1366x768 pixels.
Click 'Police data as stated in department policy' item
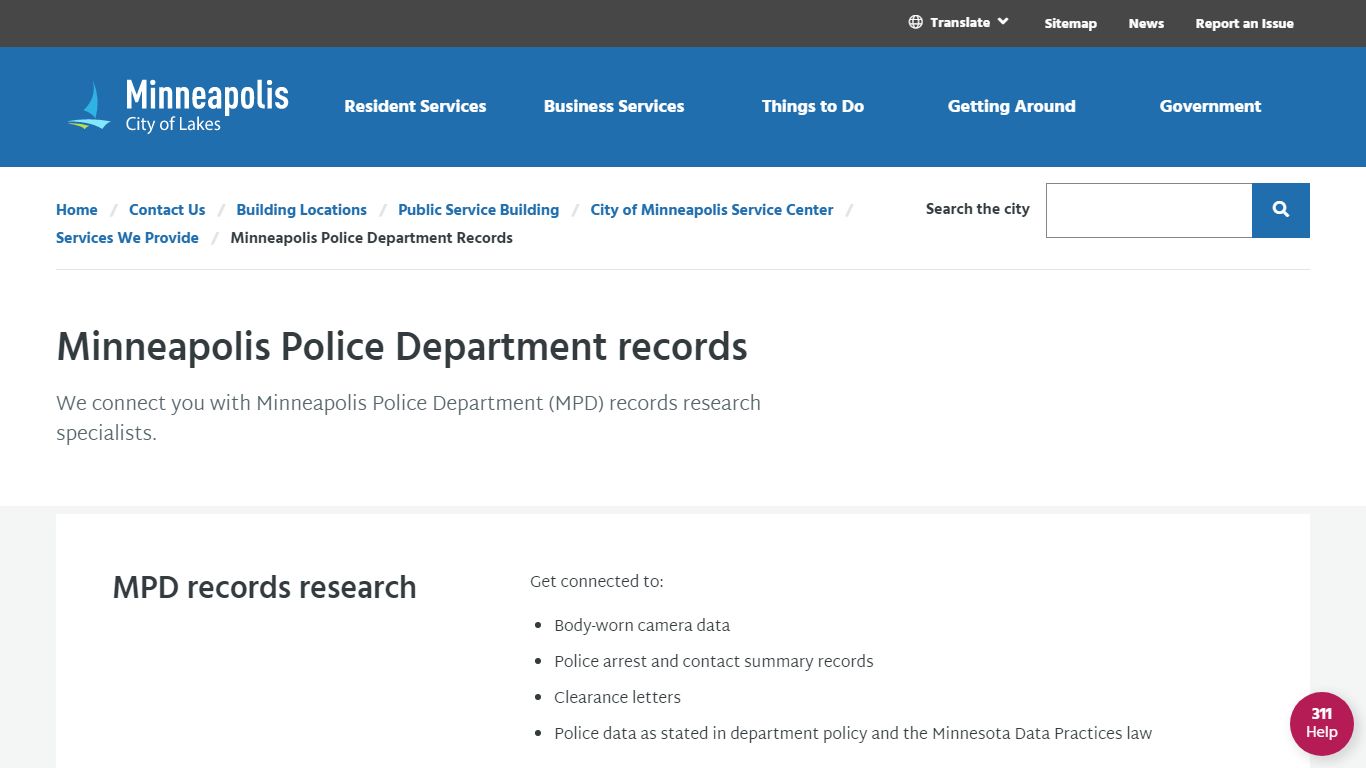[853, 734]
